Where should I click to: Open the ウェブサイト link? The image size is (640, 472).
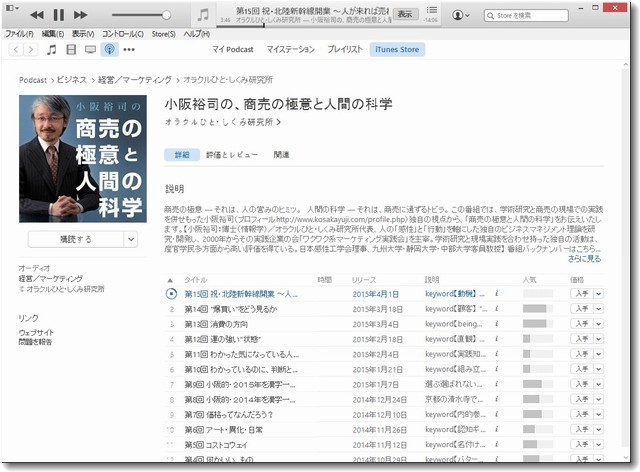pyautogui.click(x=36, y=332)
